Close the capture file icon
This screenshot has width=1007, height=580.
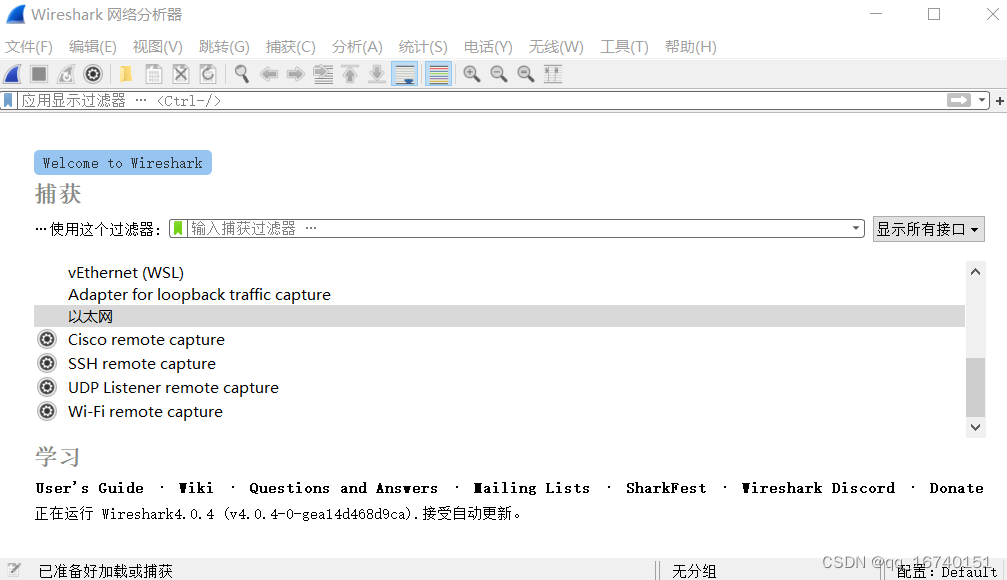[181, 75]
